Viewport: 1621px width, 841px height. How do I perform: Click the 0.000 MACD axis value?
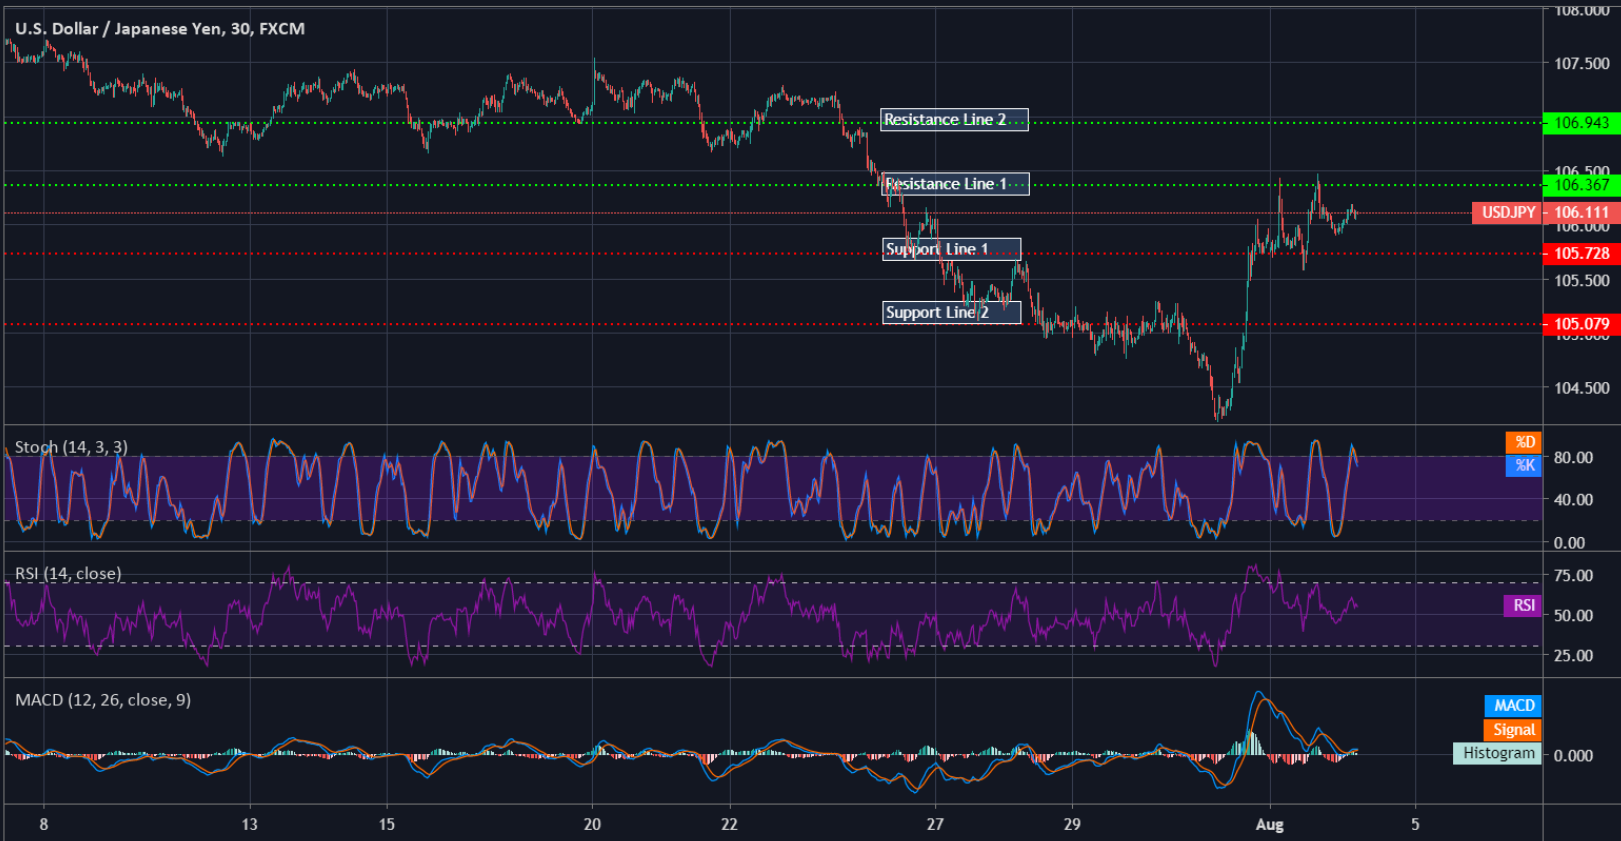tap(1573, 756)
